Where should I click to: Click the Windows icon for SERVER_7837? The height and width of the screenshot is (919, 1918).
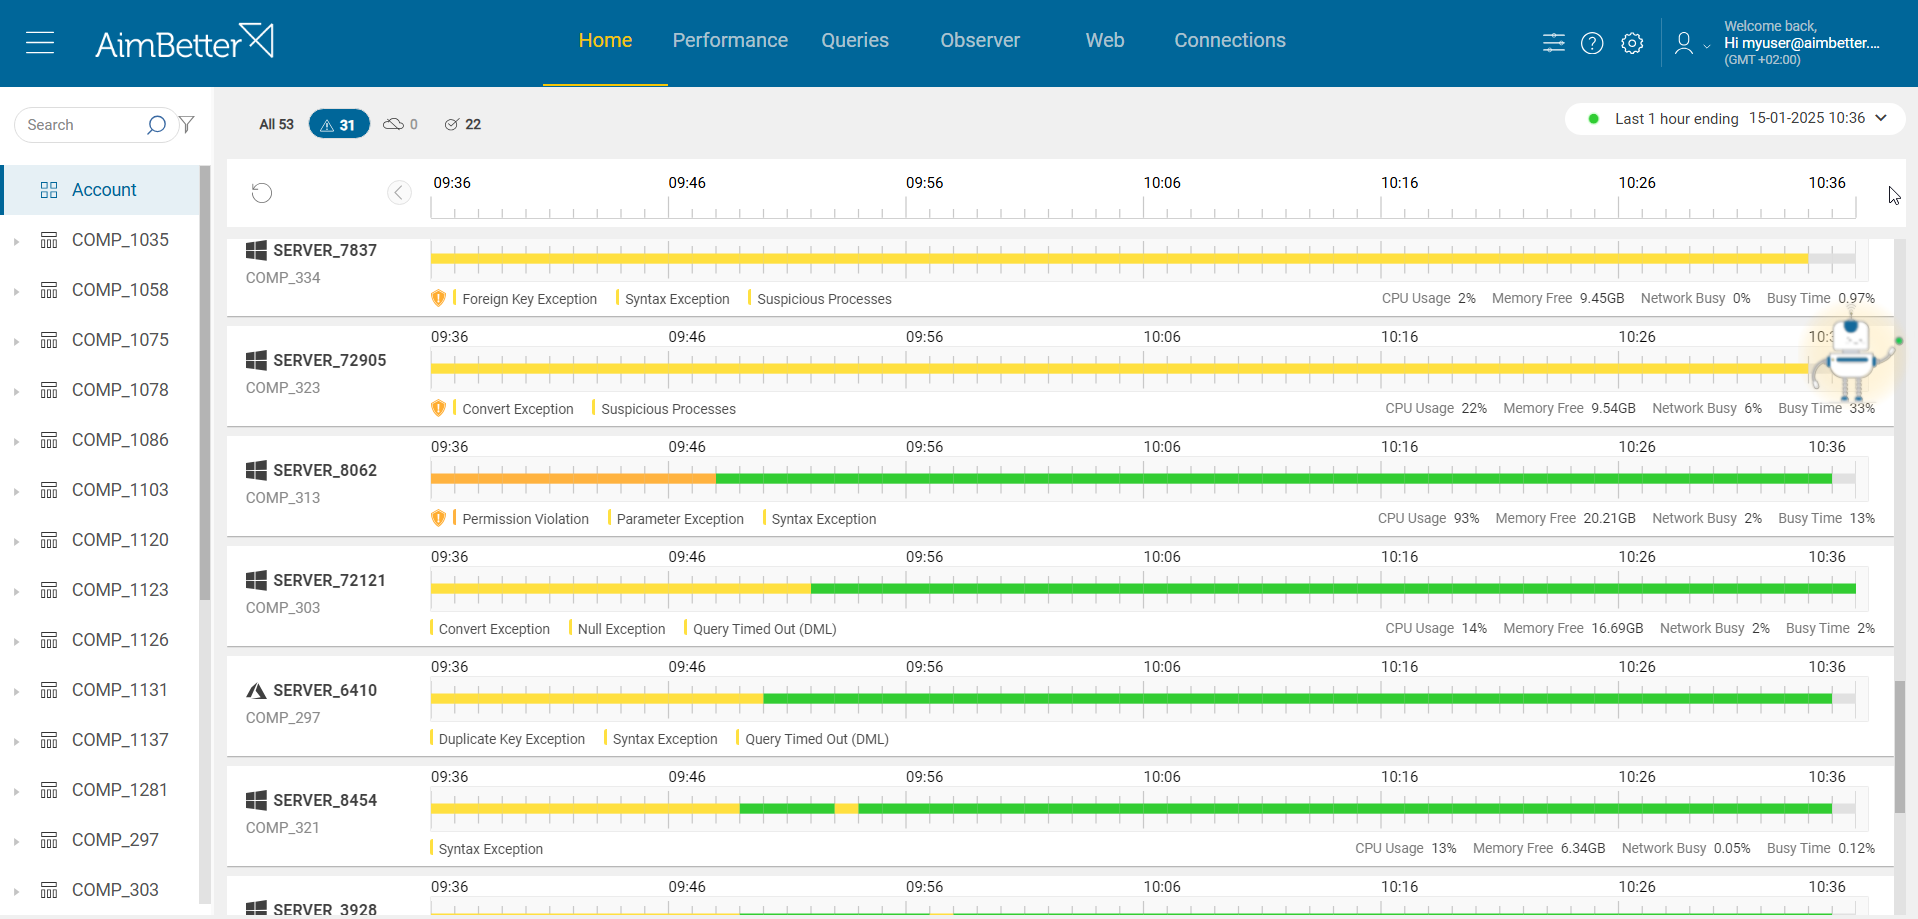256,250
